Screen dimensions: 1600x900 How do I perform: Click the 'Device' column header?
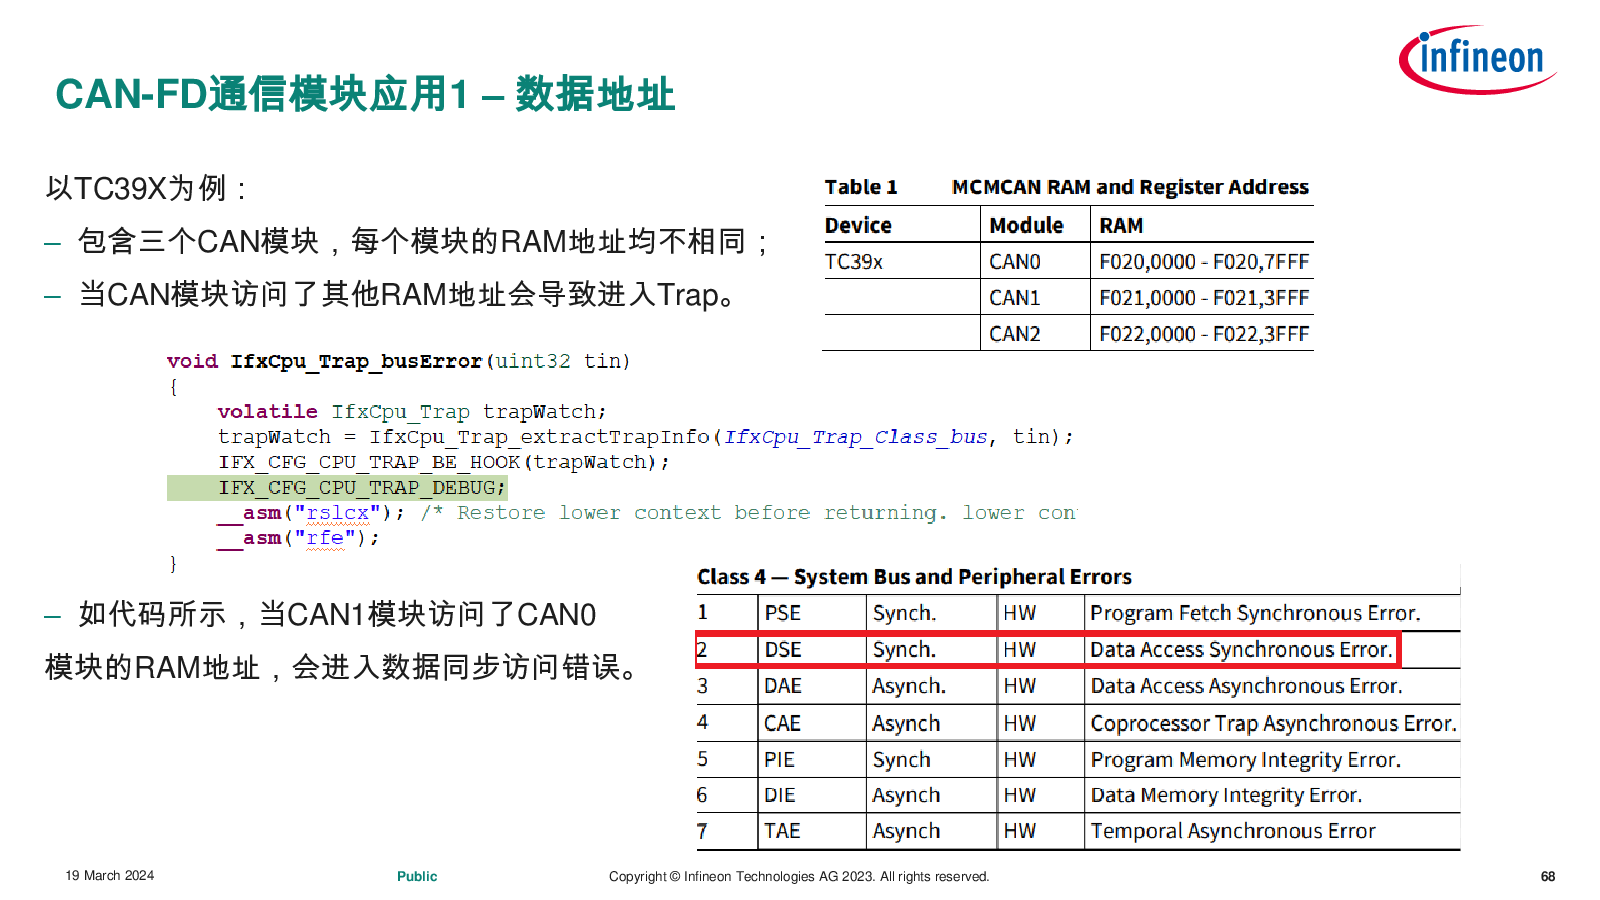tap(858, 225)
